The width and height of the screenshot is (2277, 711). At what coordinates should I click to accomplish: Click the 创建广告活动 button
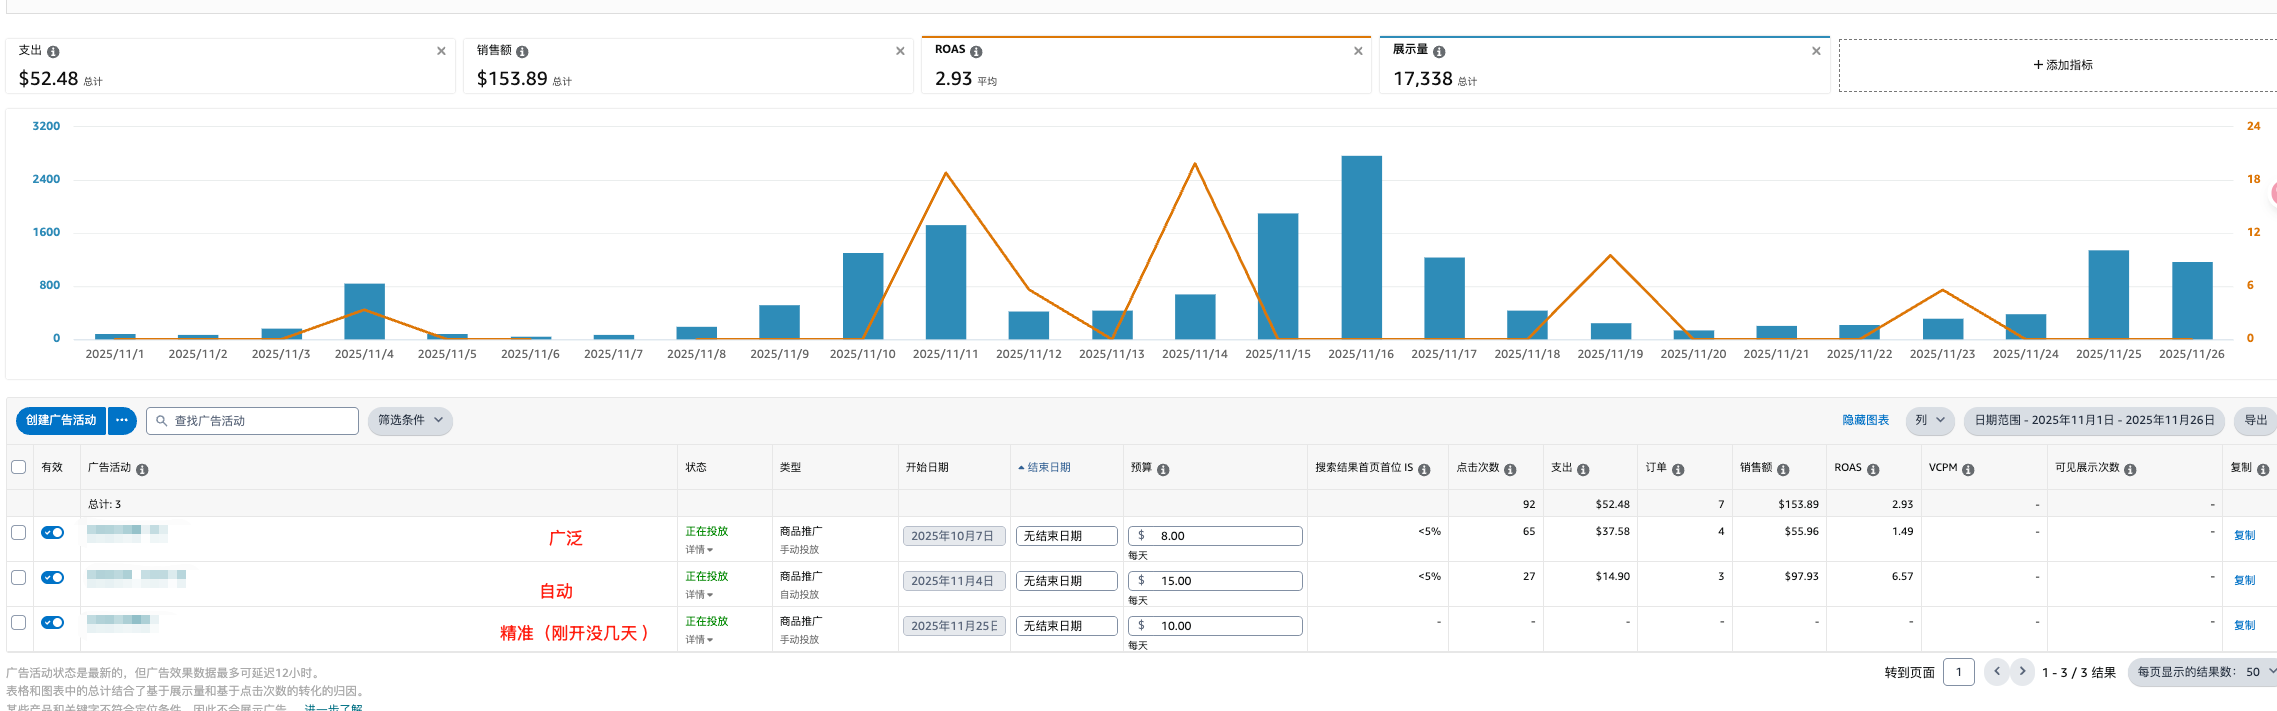coord(61,421)
